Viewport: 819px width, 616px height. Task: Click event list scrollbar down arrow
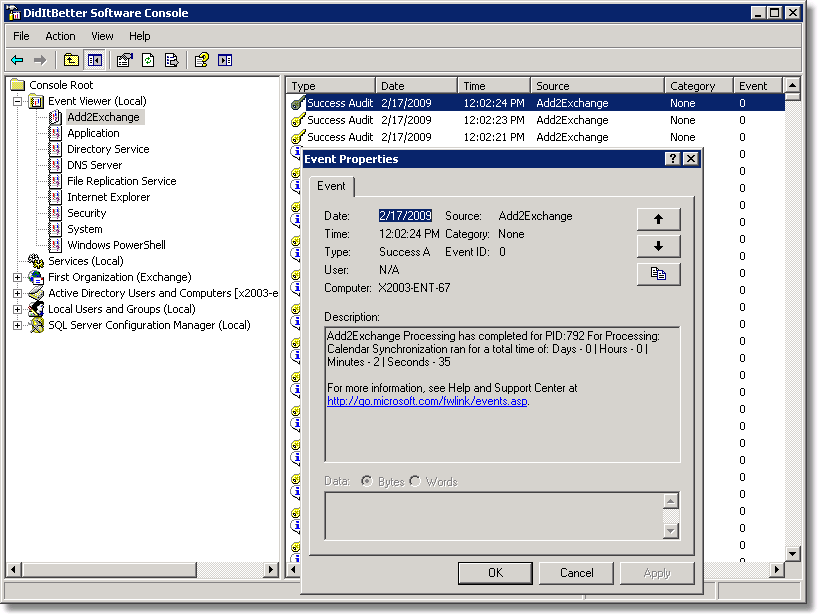tap(792, 554)
